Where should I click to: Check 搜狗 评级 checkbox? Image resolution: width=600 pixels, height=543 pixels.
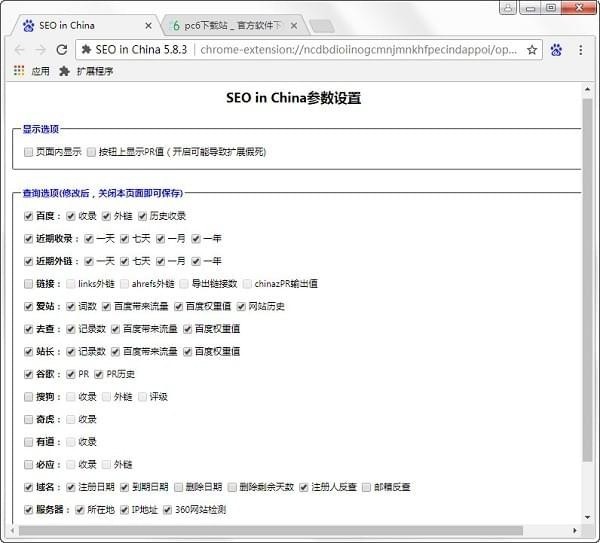pyautogui.click(x=142, y=397)
